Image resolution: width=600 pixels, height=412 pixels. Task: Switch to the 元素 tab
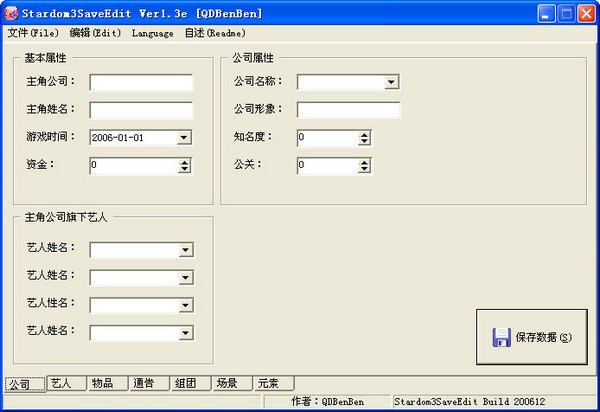click(274, 383)
